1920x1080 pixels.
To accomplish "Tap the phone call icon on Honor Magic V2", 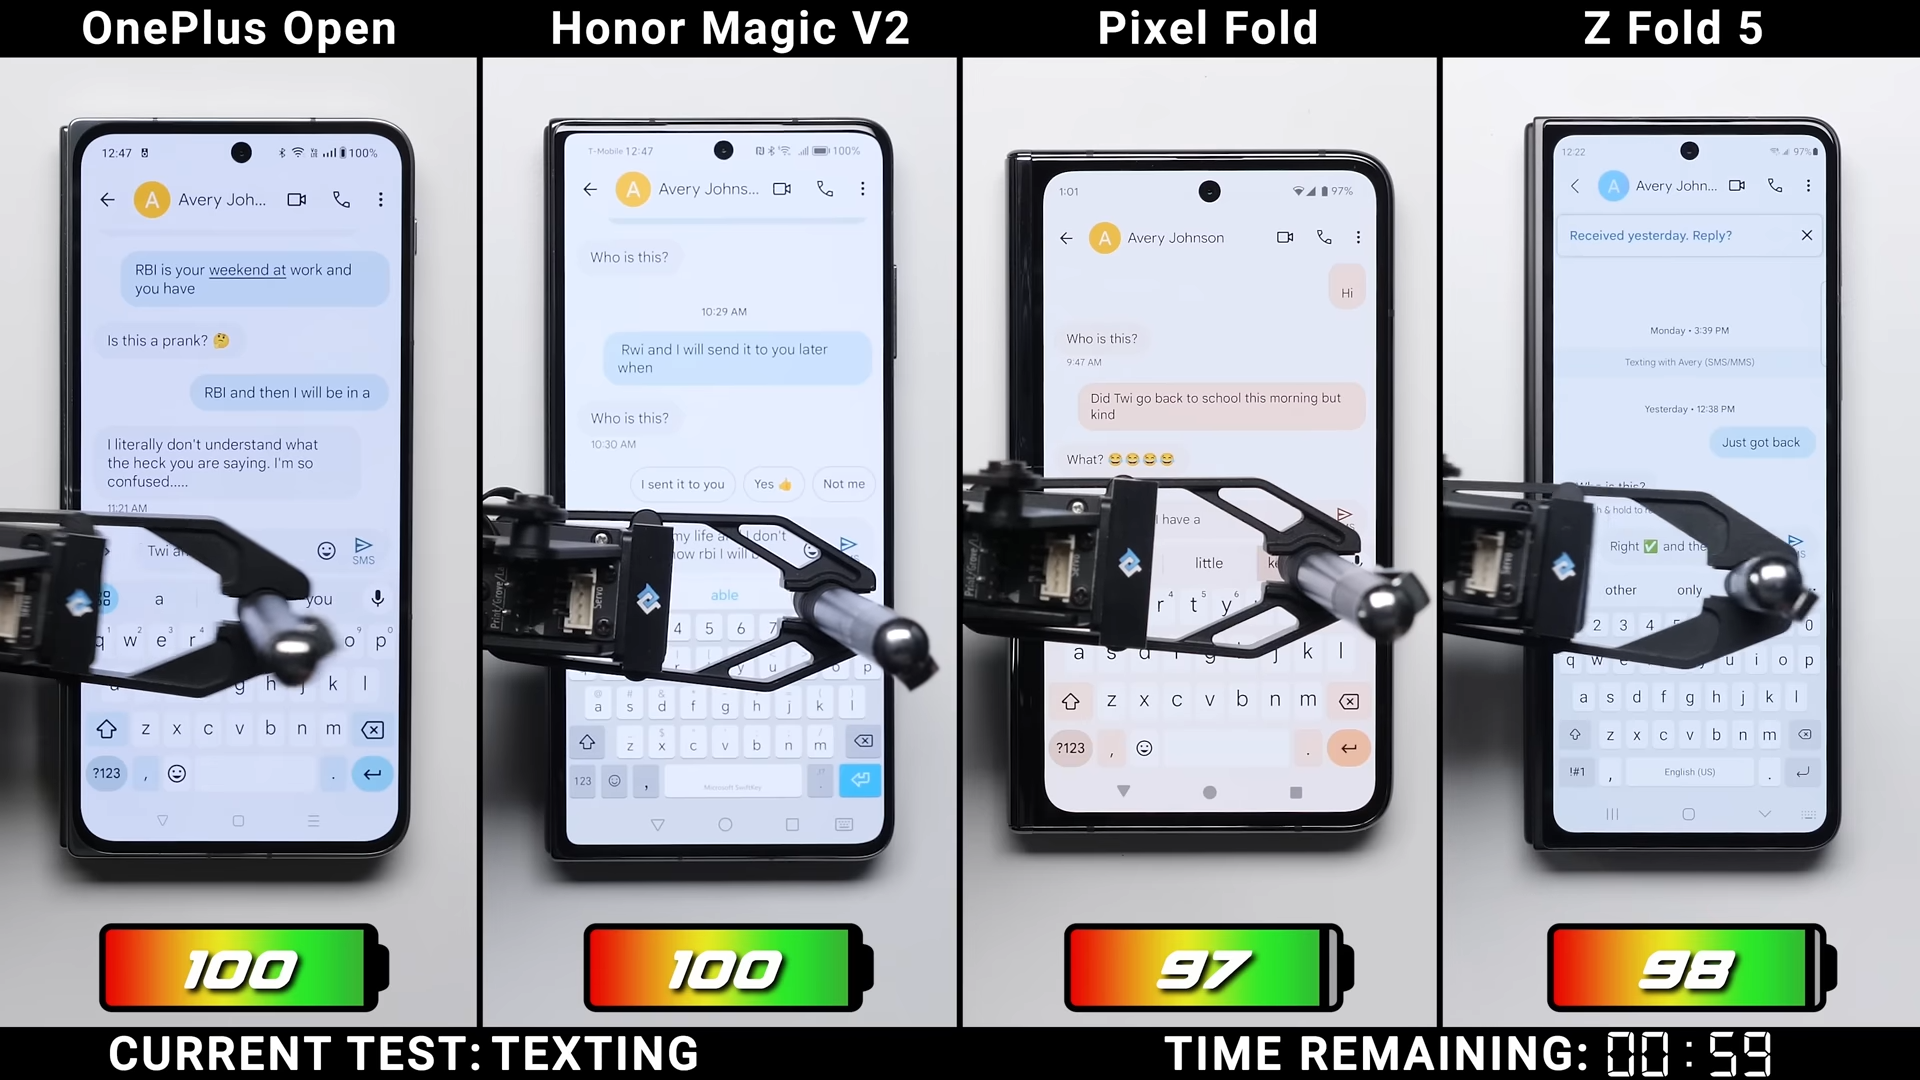I will click(824, 189).
